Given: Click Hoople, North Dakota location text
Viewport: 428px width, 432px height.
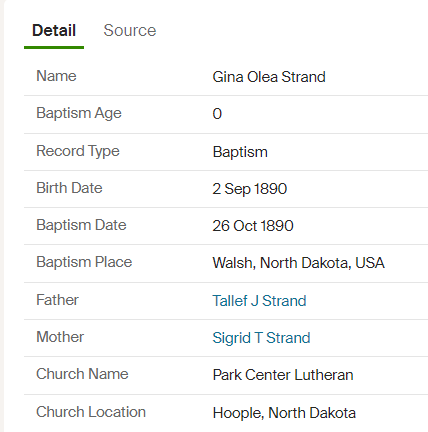Looking at the screenshot, I should point(284,413).
